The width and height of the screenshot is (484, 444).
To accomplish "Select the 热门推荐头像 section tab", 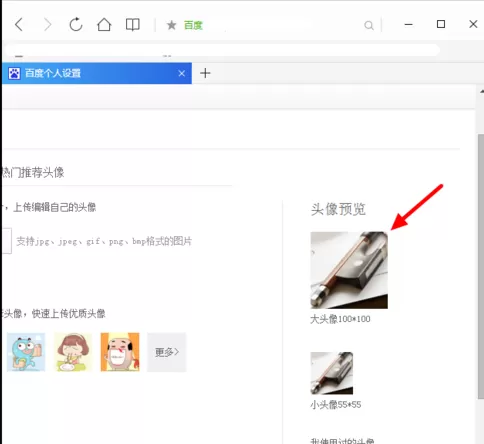I will click(x=33, y=173).
